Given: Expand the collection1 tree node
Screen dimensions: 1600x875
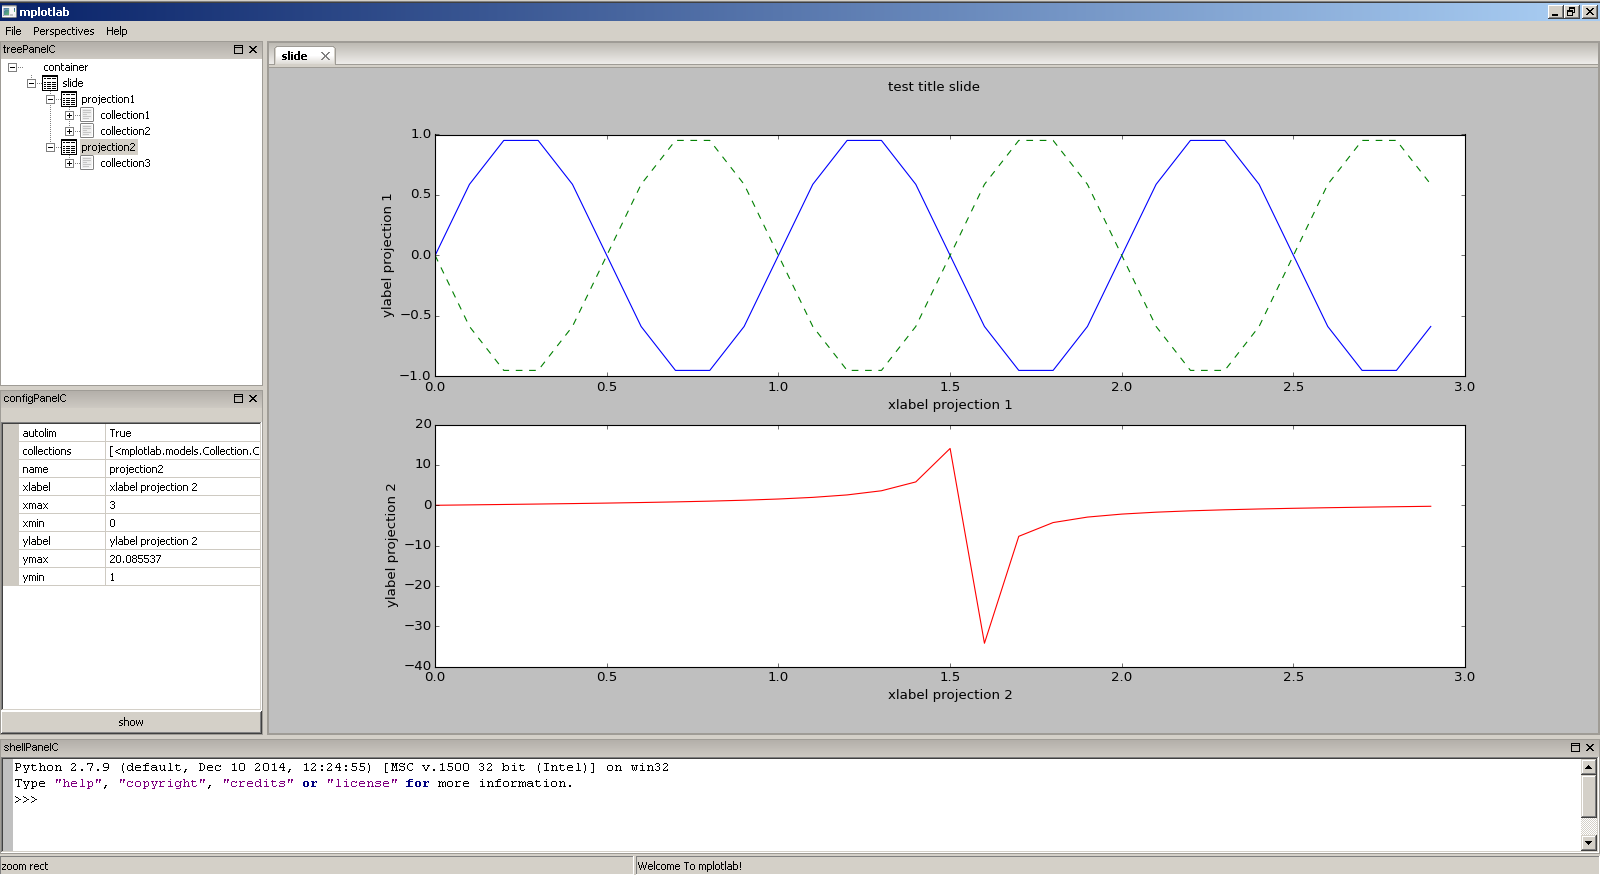Looking at the screenshot, I should (69, 115).
